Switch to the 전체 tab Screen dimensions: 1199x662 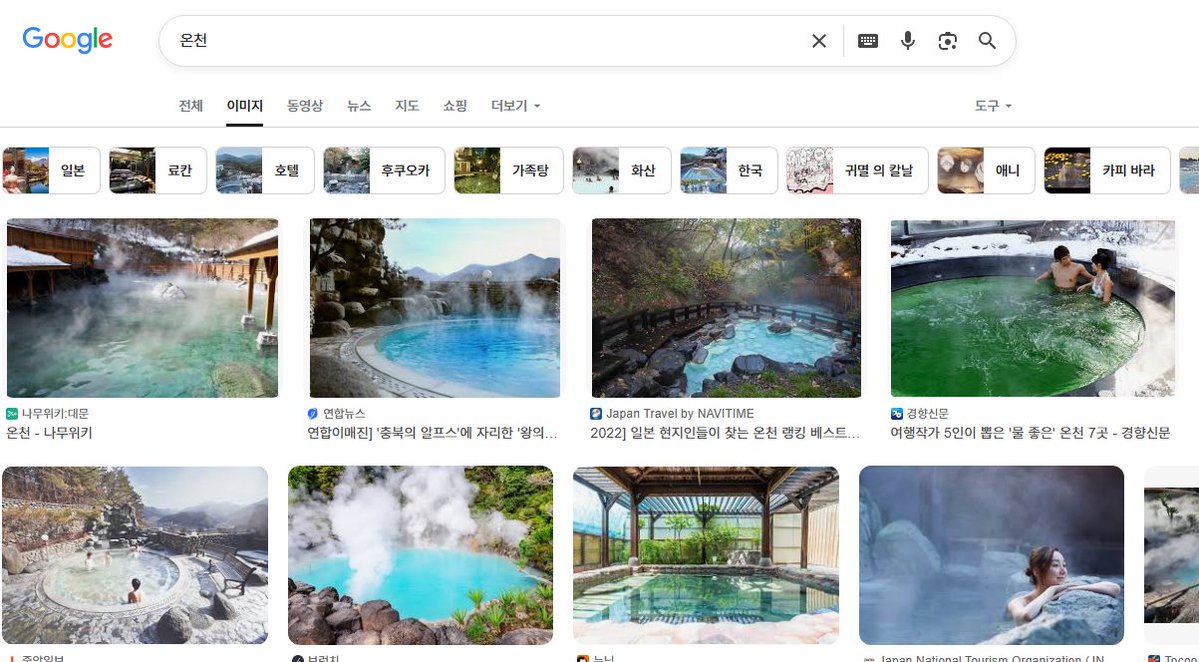[190, 105]
